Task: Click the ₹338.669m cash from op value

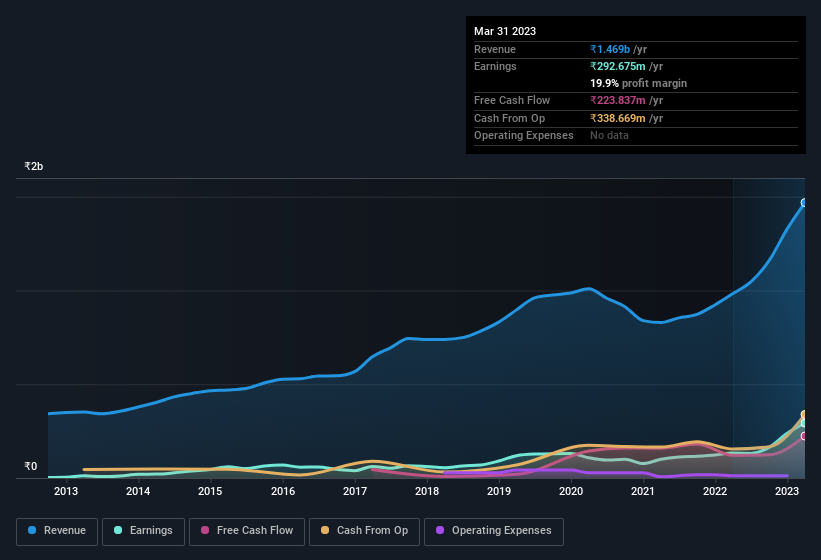Action: coord(618,118)
